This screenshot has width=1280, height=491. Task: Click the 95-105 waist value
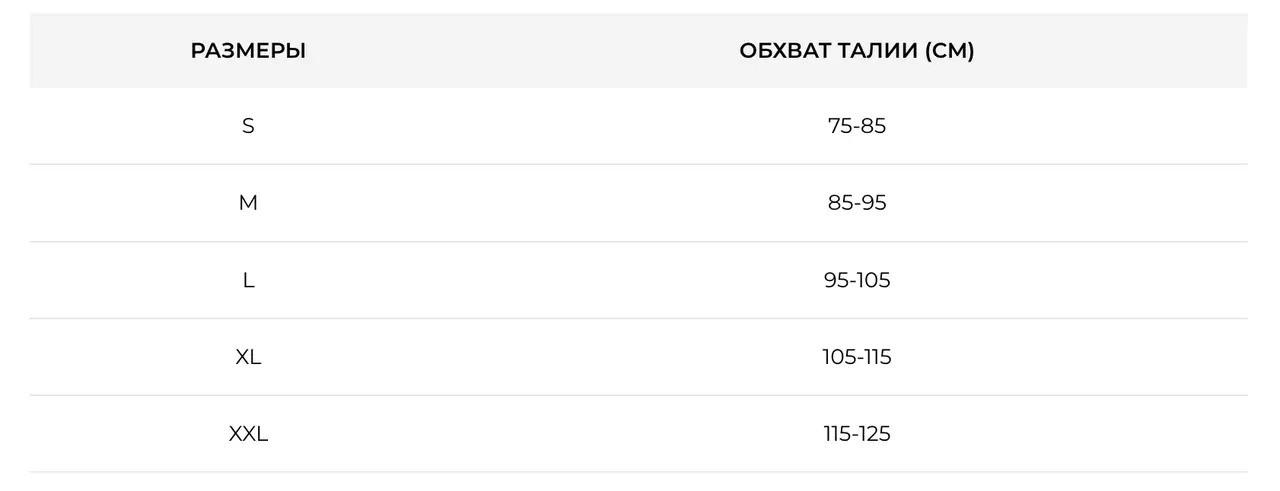(x=857, y=280)
